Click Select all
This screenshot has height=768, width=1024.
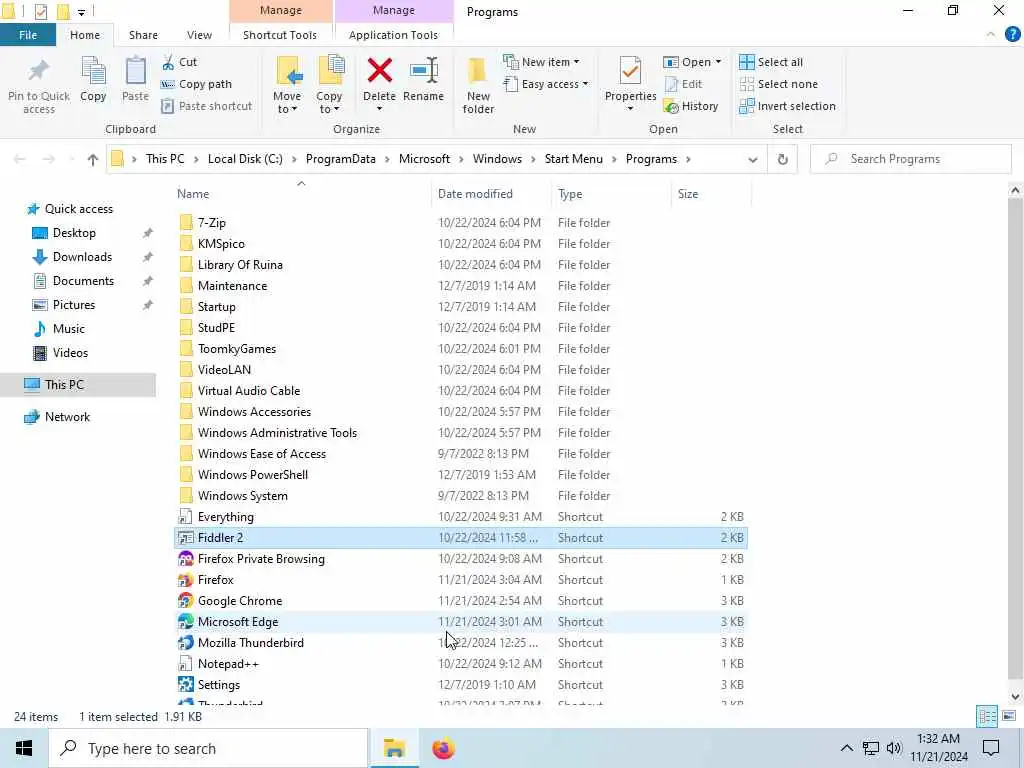pyautogui.click(x=771, y=62)
